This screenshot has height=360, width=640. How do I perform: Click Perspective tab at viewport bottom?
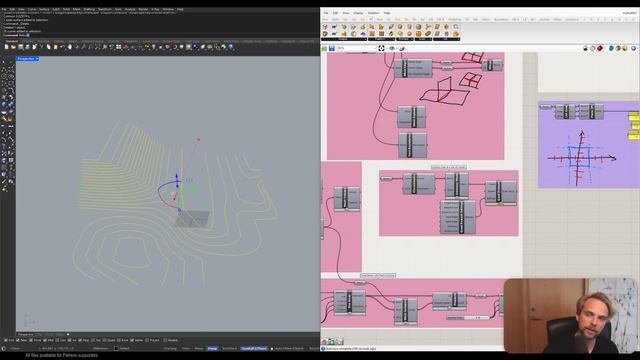click(x=25, y=334)
